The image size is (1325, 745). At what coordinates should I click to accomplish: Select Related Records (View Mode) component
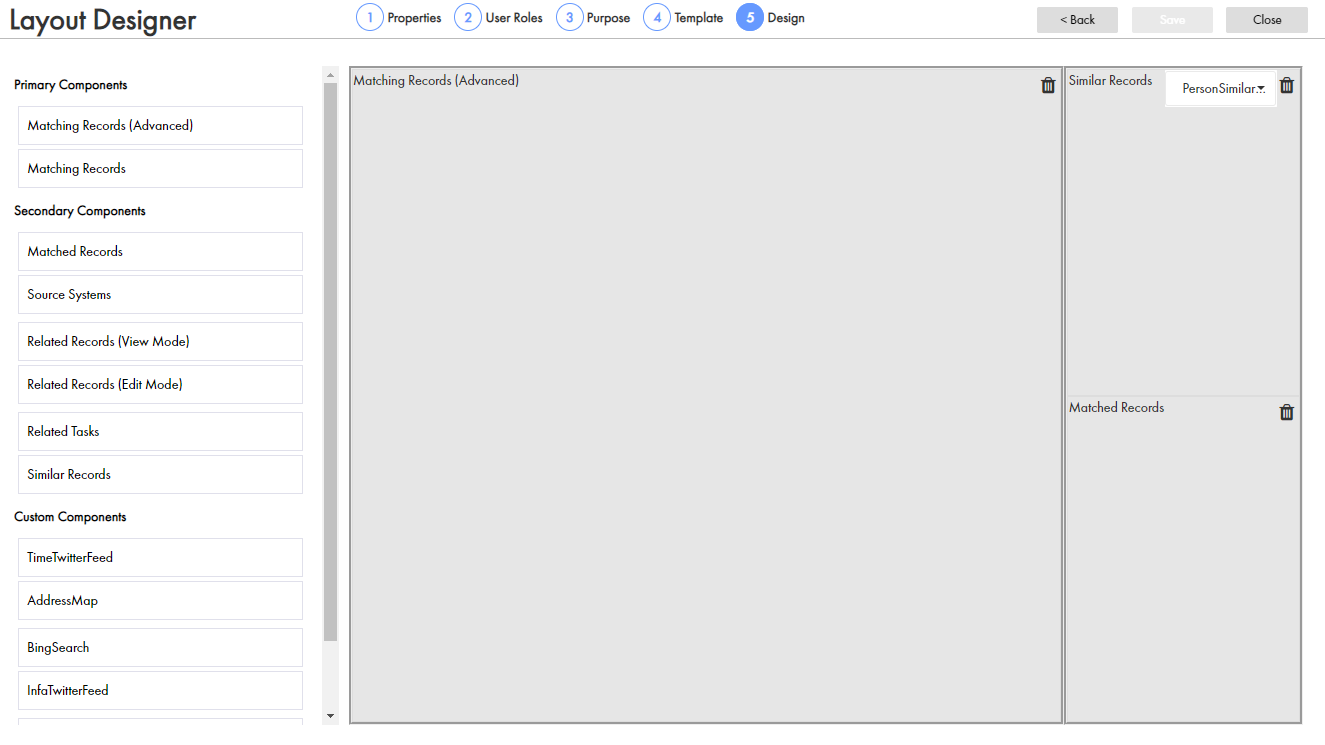[160, 342]
